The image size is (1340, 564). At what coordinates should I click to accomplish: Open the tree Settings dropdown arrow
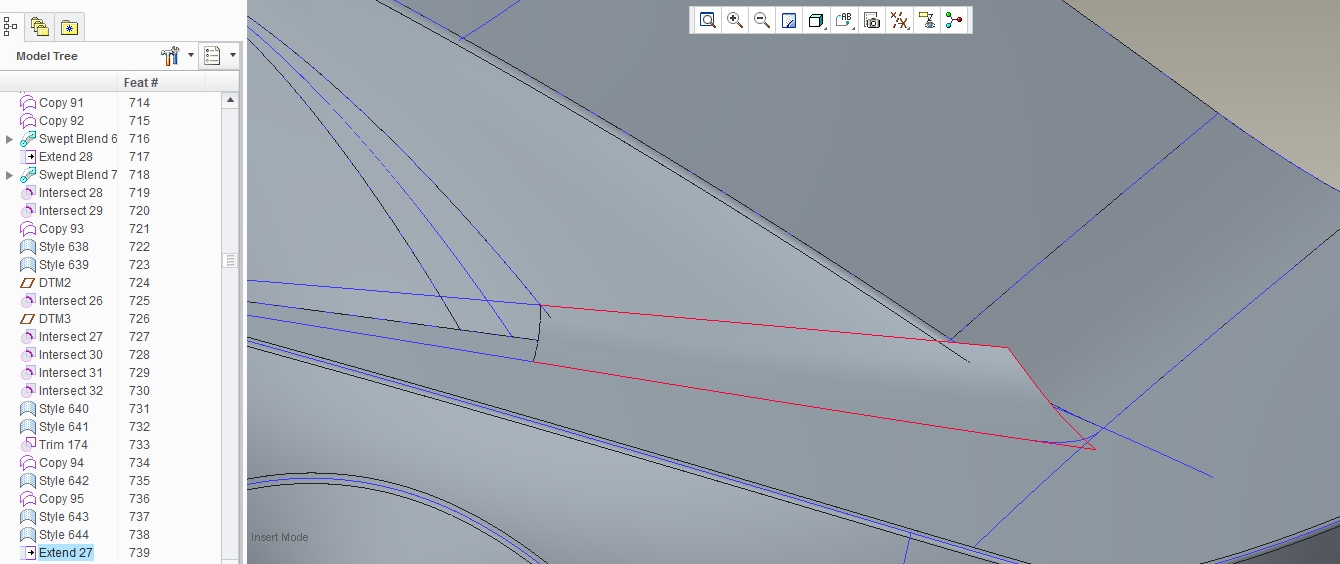(x=190, y=56)
